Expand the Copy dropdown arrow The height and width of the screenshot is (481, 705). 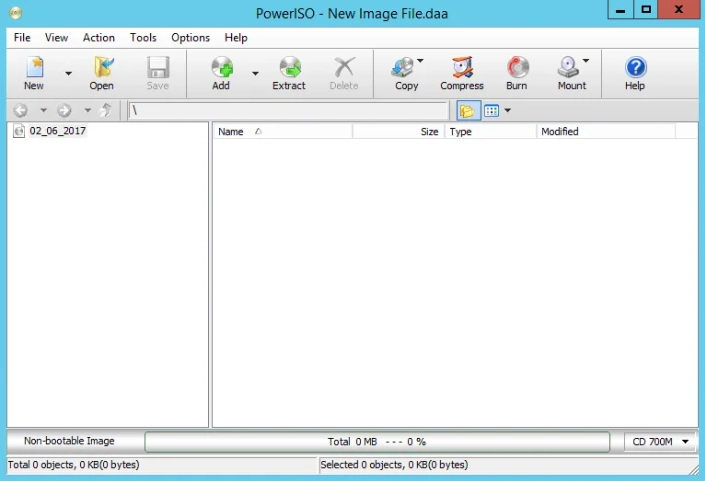click(x=420, y=60)
